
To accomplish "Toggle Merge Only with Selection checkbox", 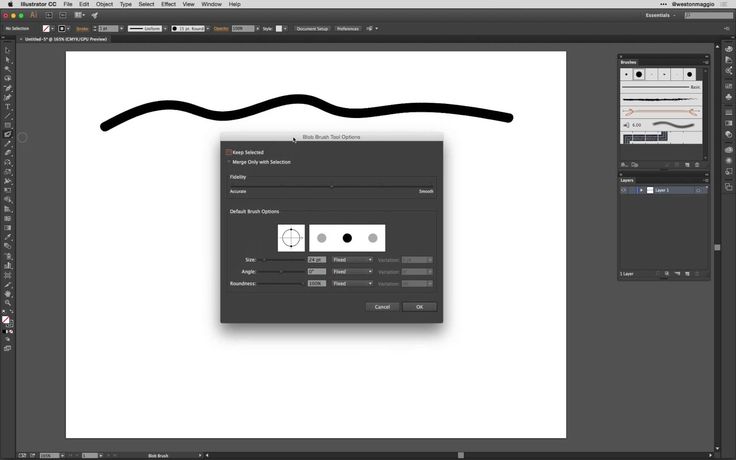I will coord(229,162).
